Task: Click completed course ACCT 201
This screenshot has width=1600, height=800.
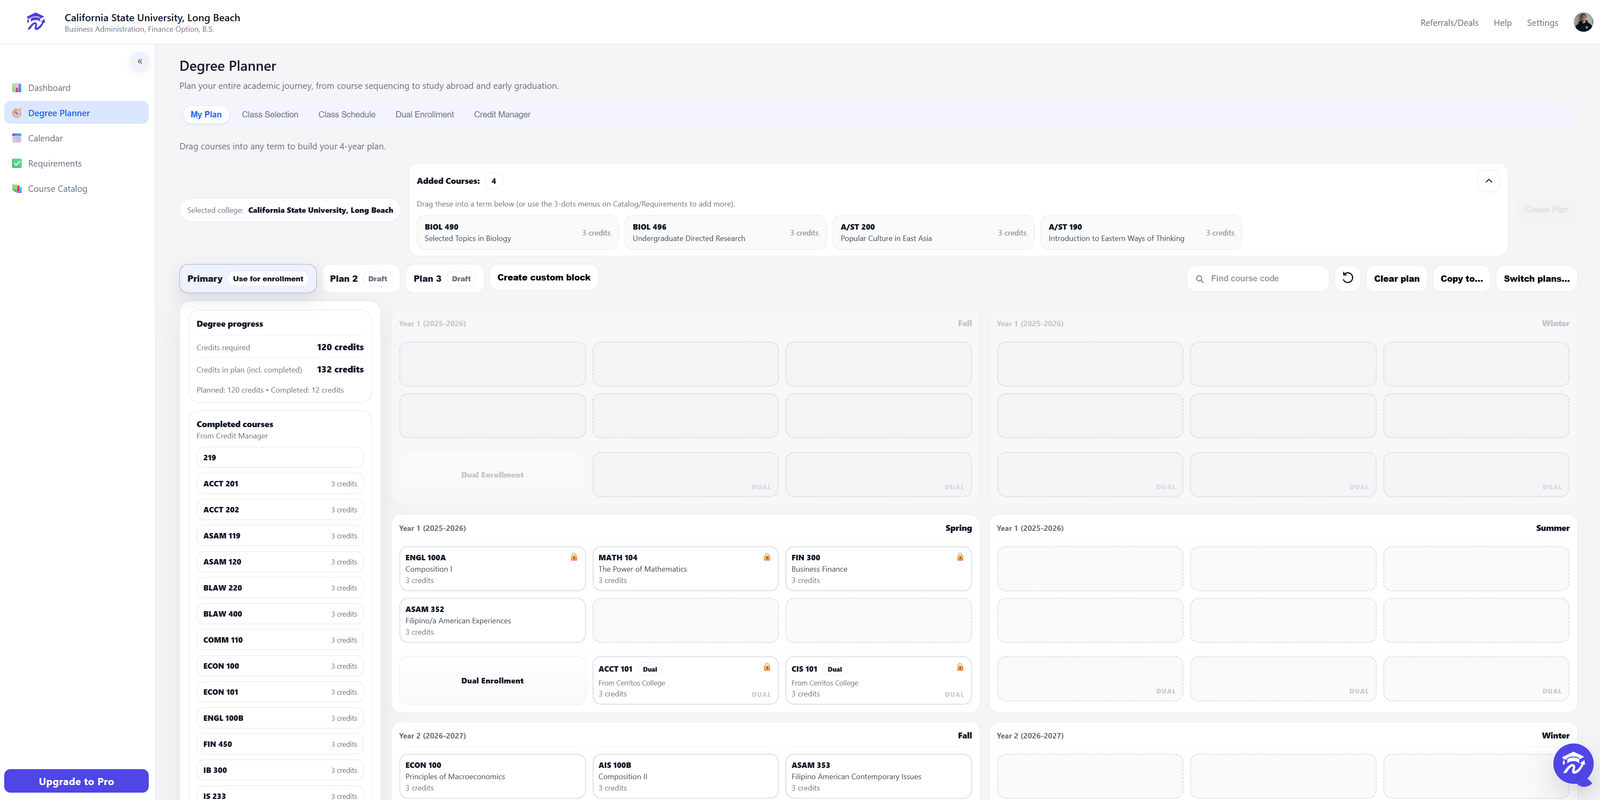Action: click(280, 484)
